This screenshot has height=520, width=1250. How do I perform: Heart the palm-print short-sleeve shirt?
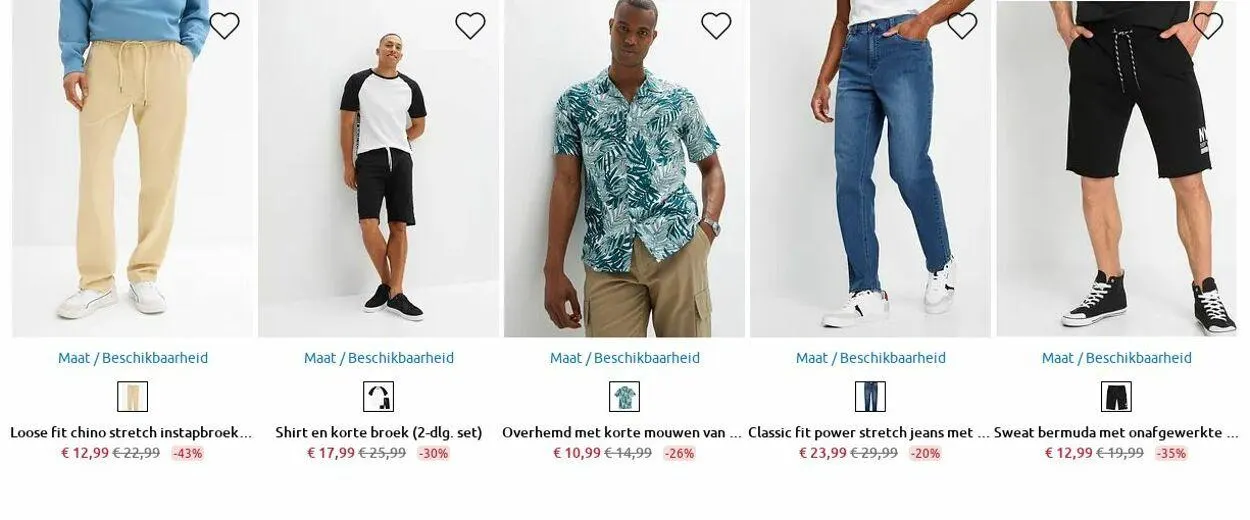tap(716, 26)
